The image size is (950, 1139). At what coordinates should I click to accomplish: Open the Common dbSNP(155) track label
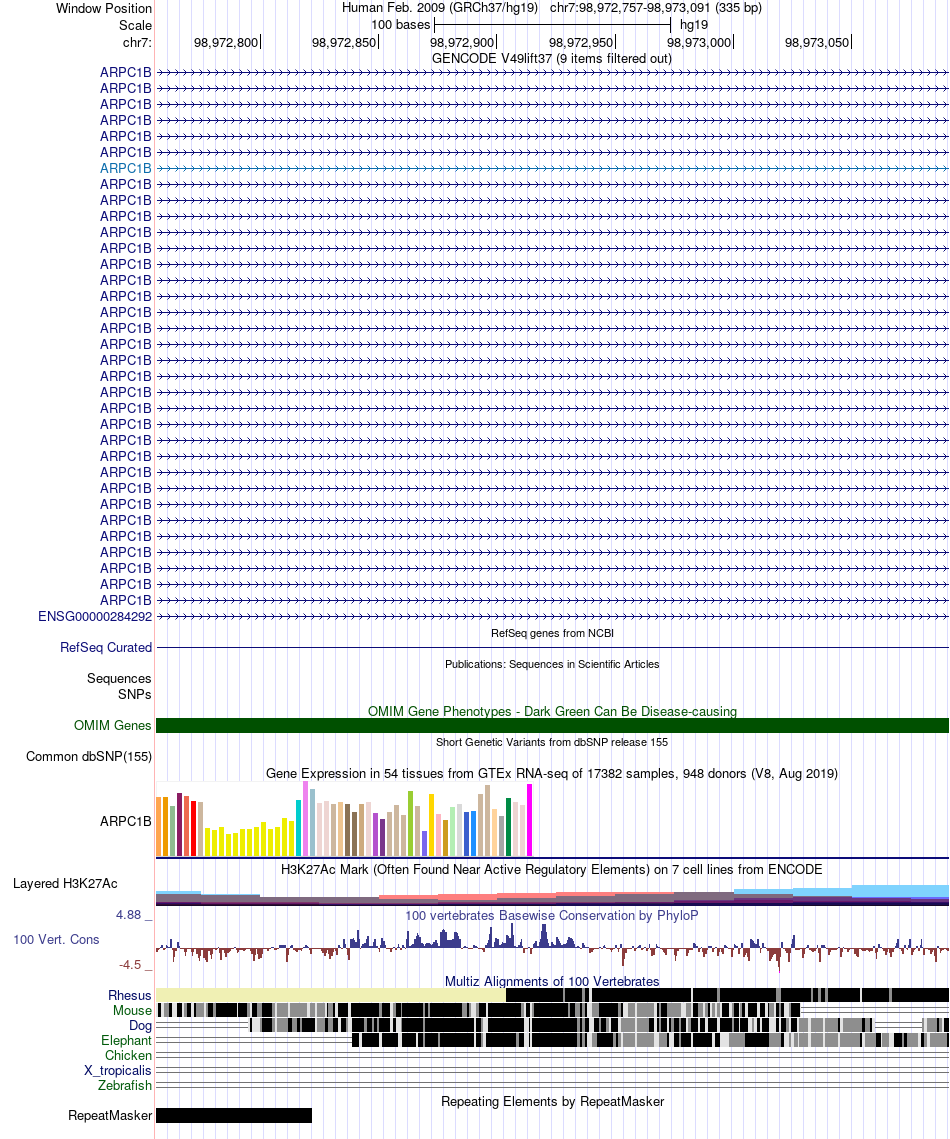click(x=89, y=756)
